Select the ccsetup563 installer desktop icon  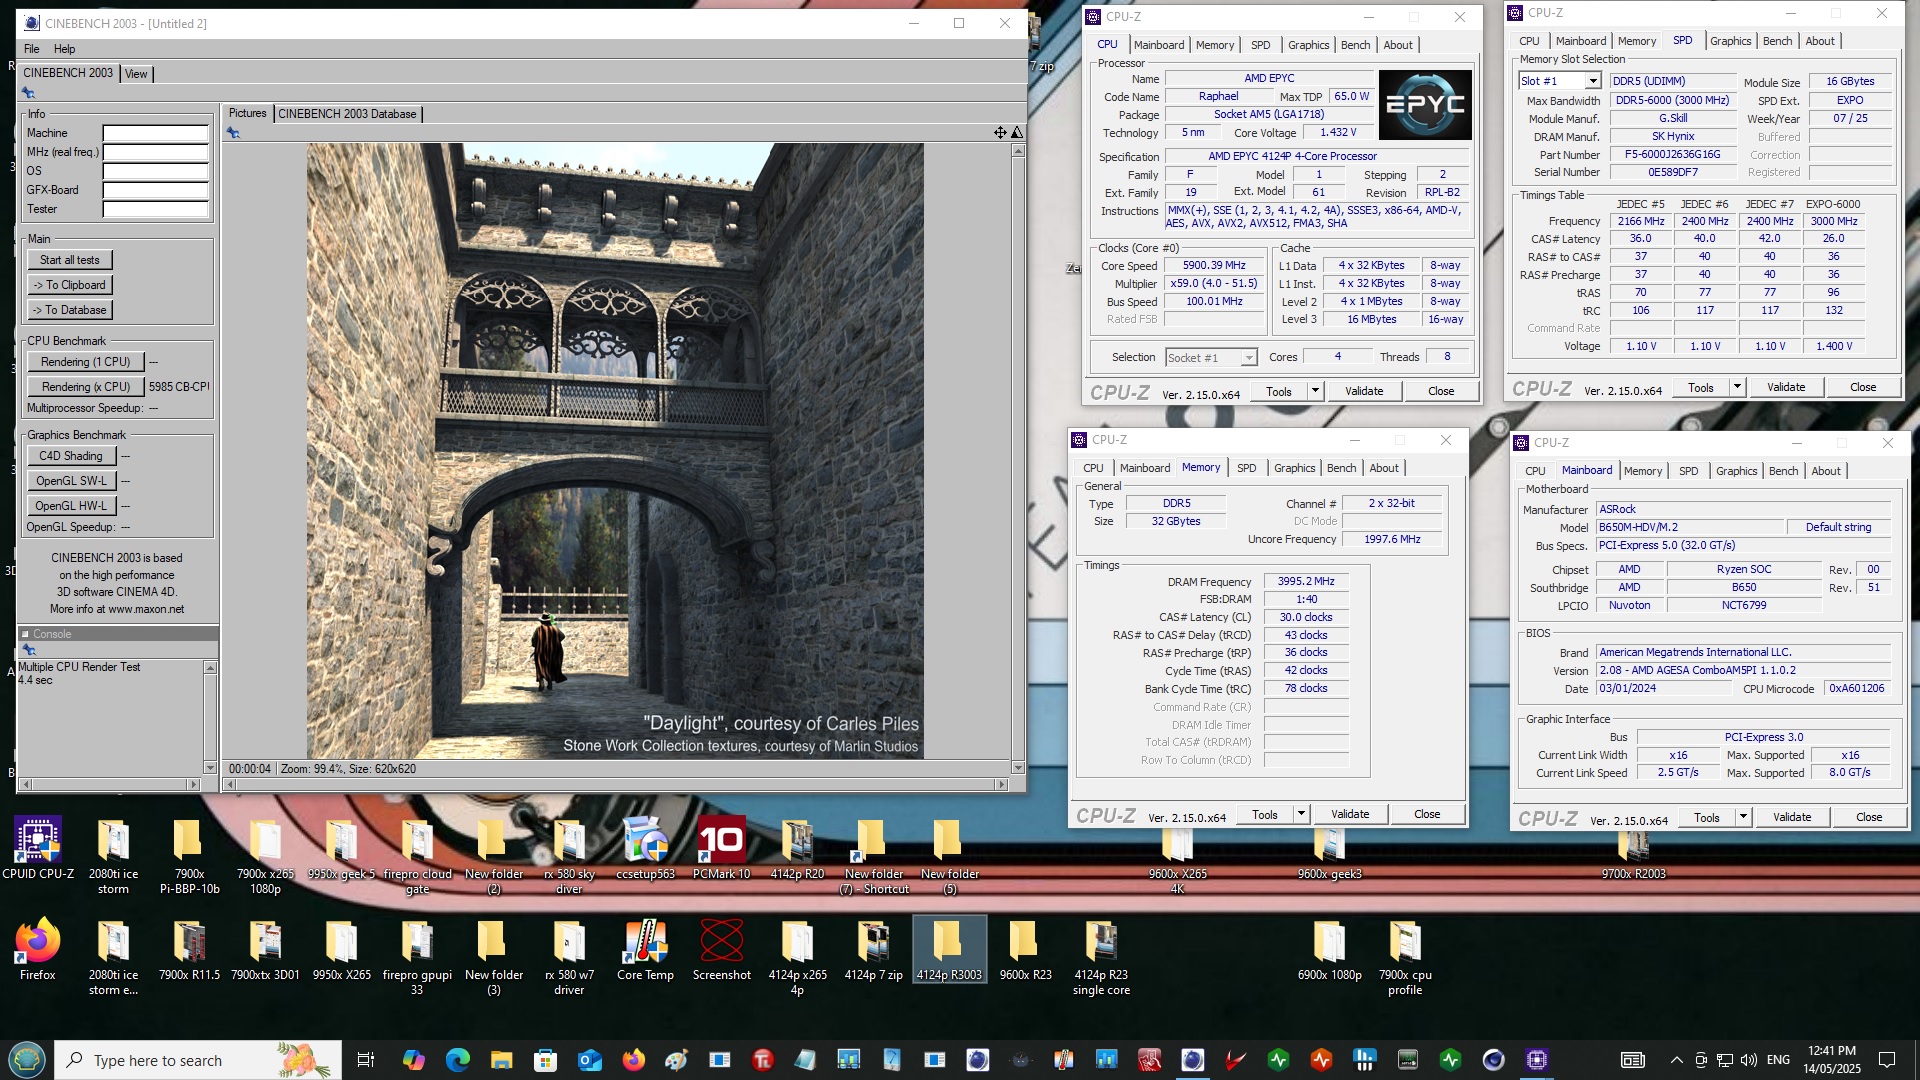point(645,849)
